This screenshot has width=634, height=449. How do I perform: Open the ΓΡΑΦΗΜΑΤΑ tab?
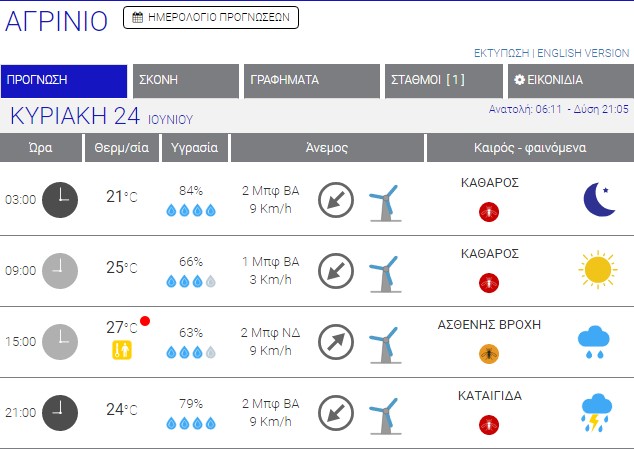pyautogui.click(x=312, y=81)
